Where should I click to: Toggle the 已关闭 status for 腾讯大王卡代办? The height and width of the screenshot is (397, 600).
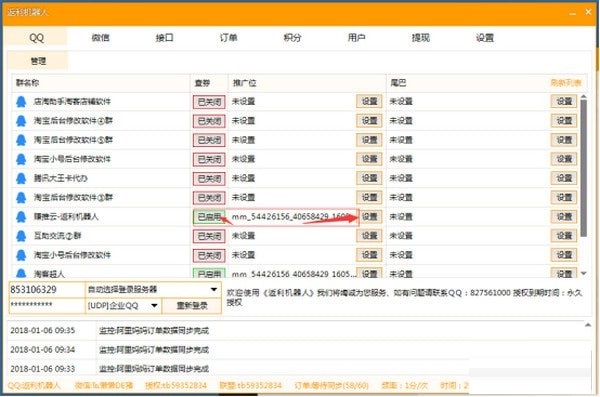point(209,178)
